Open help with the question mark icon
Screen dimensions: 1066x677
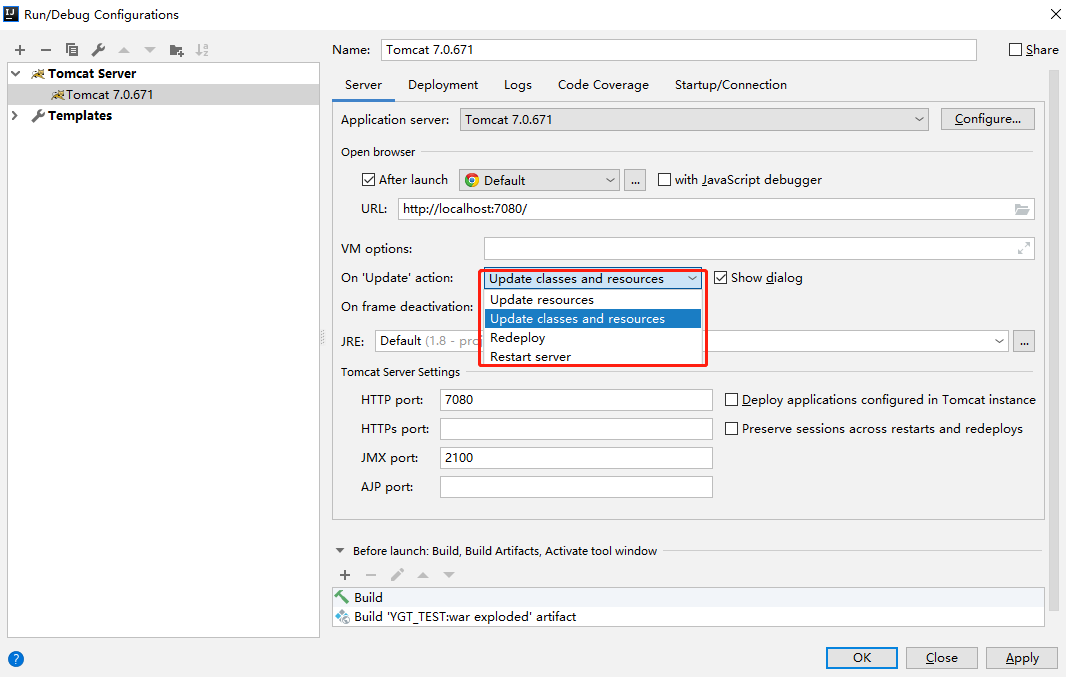tap(16, 659)
